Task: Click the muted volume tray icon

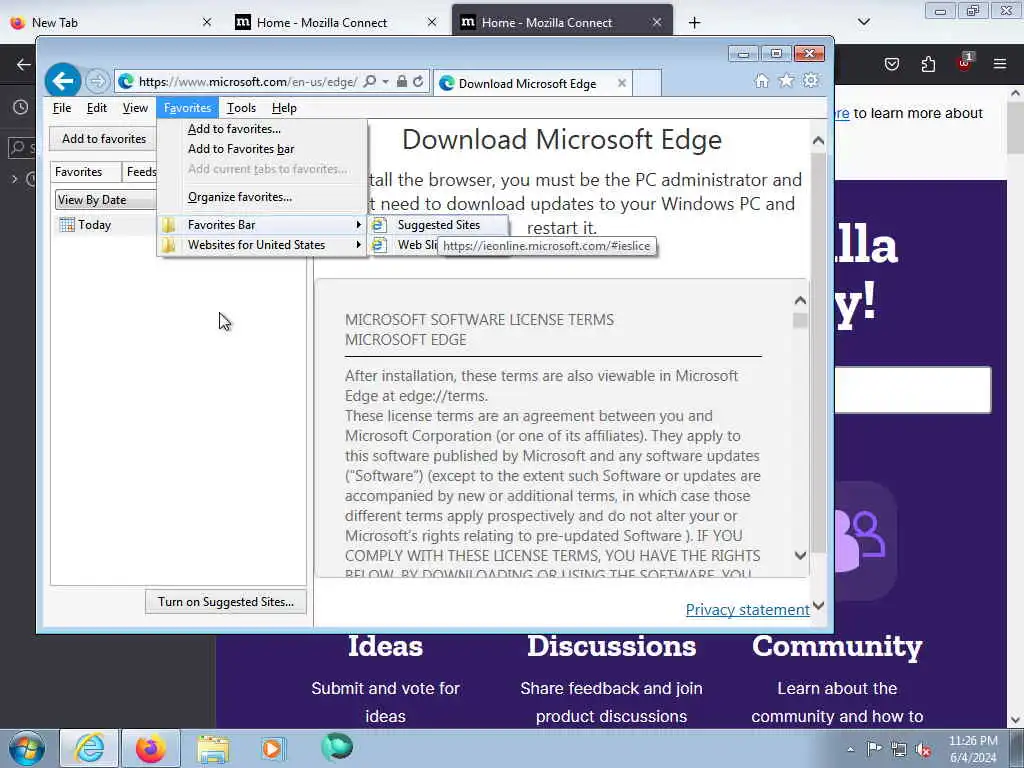Action: tap(923, 750)
